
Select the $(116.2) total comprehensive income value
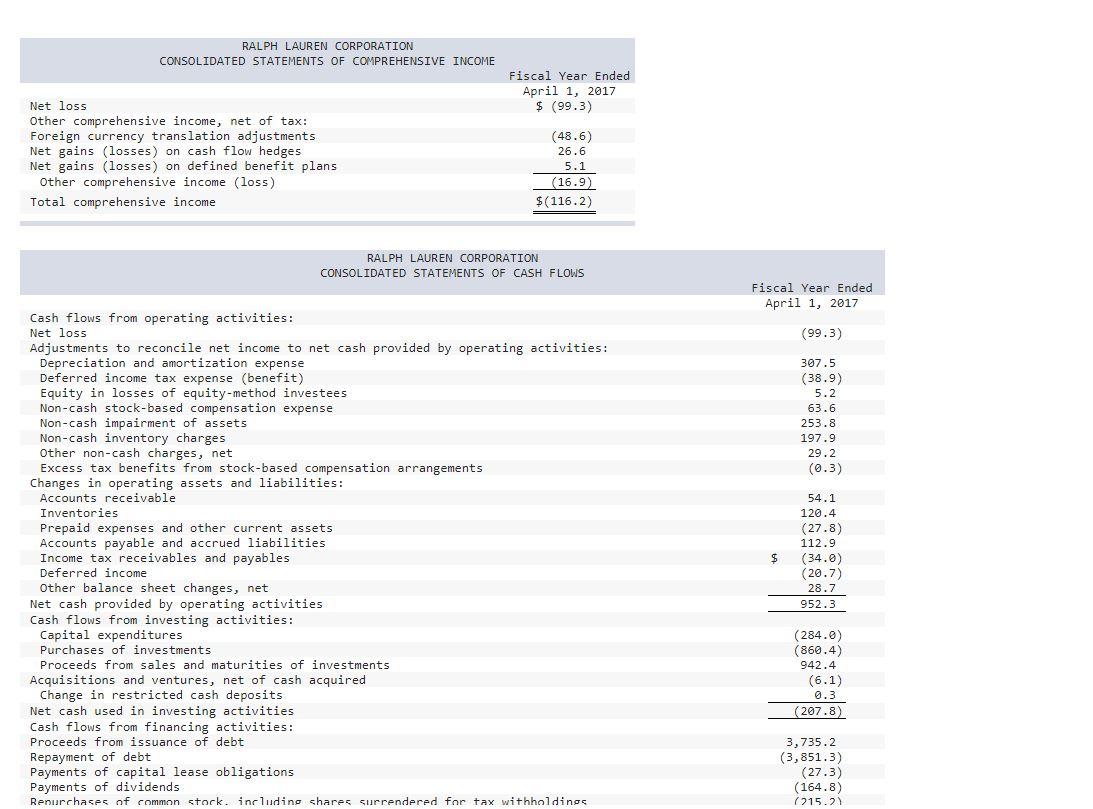coord(564,201)
